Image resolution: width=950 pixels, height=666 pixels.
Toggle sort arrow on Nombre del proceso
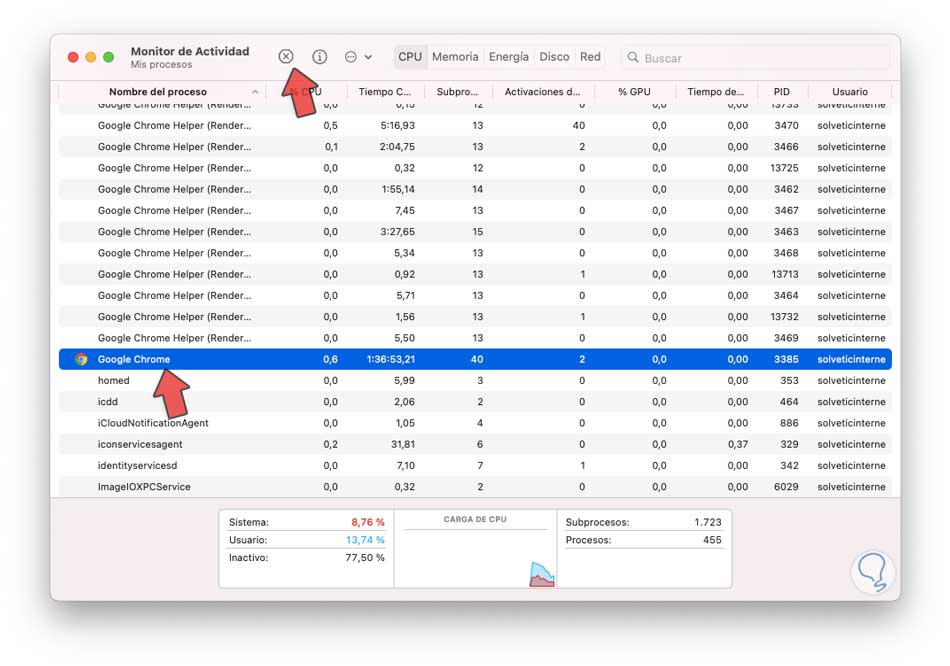(255, 92)
